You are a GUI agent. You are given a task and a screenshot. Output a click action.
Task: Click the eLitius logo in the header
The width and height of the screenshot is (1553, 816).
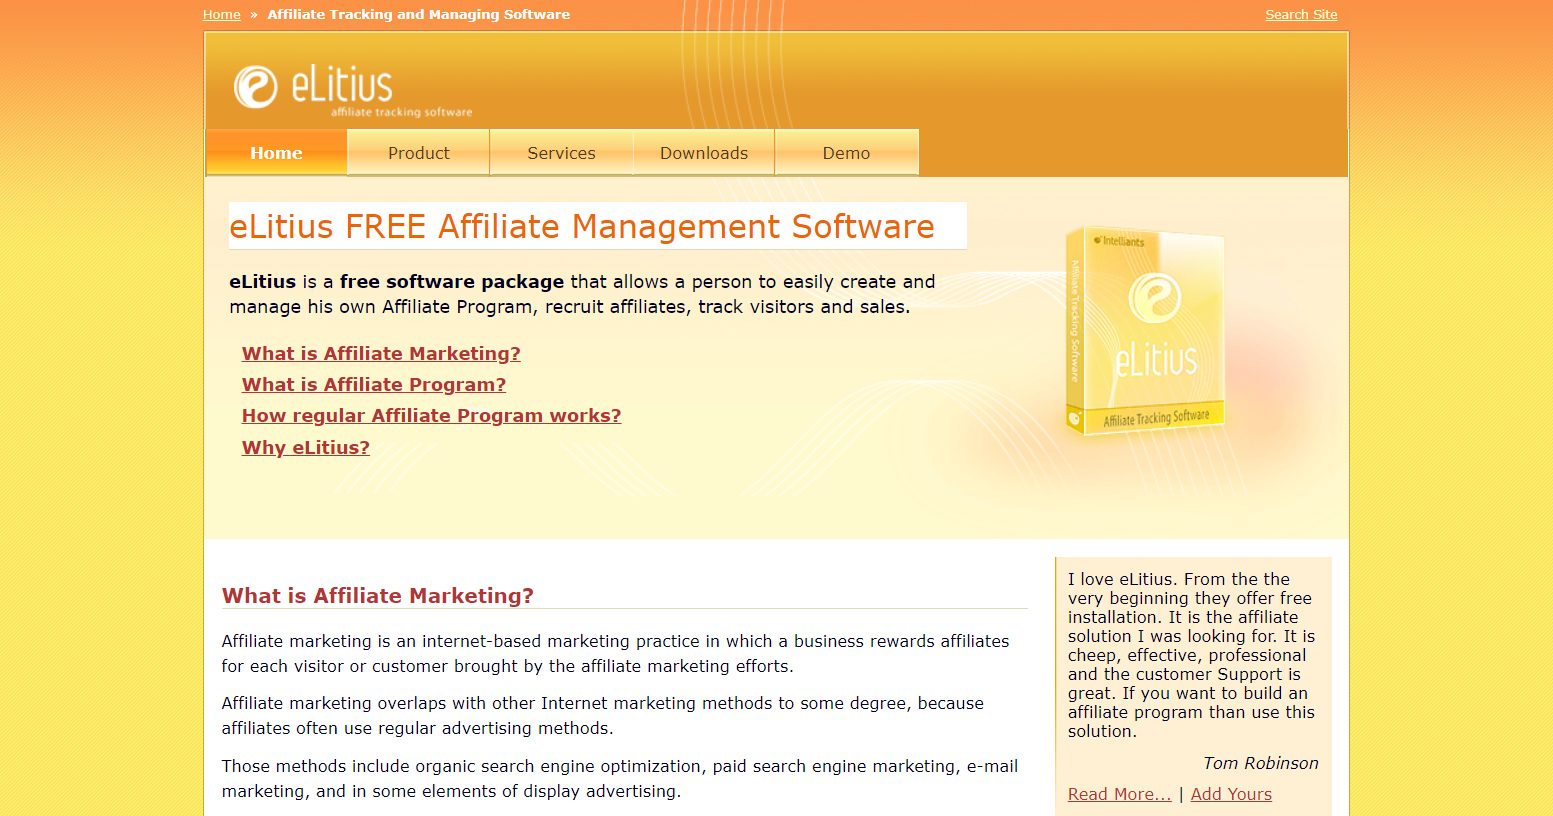[x=352, y=91]
